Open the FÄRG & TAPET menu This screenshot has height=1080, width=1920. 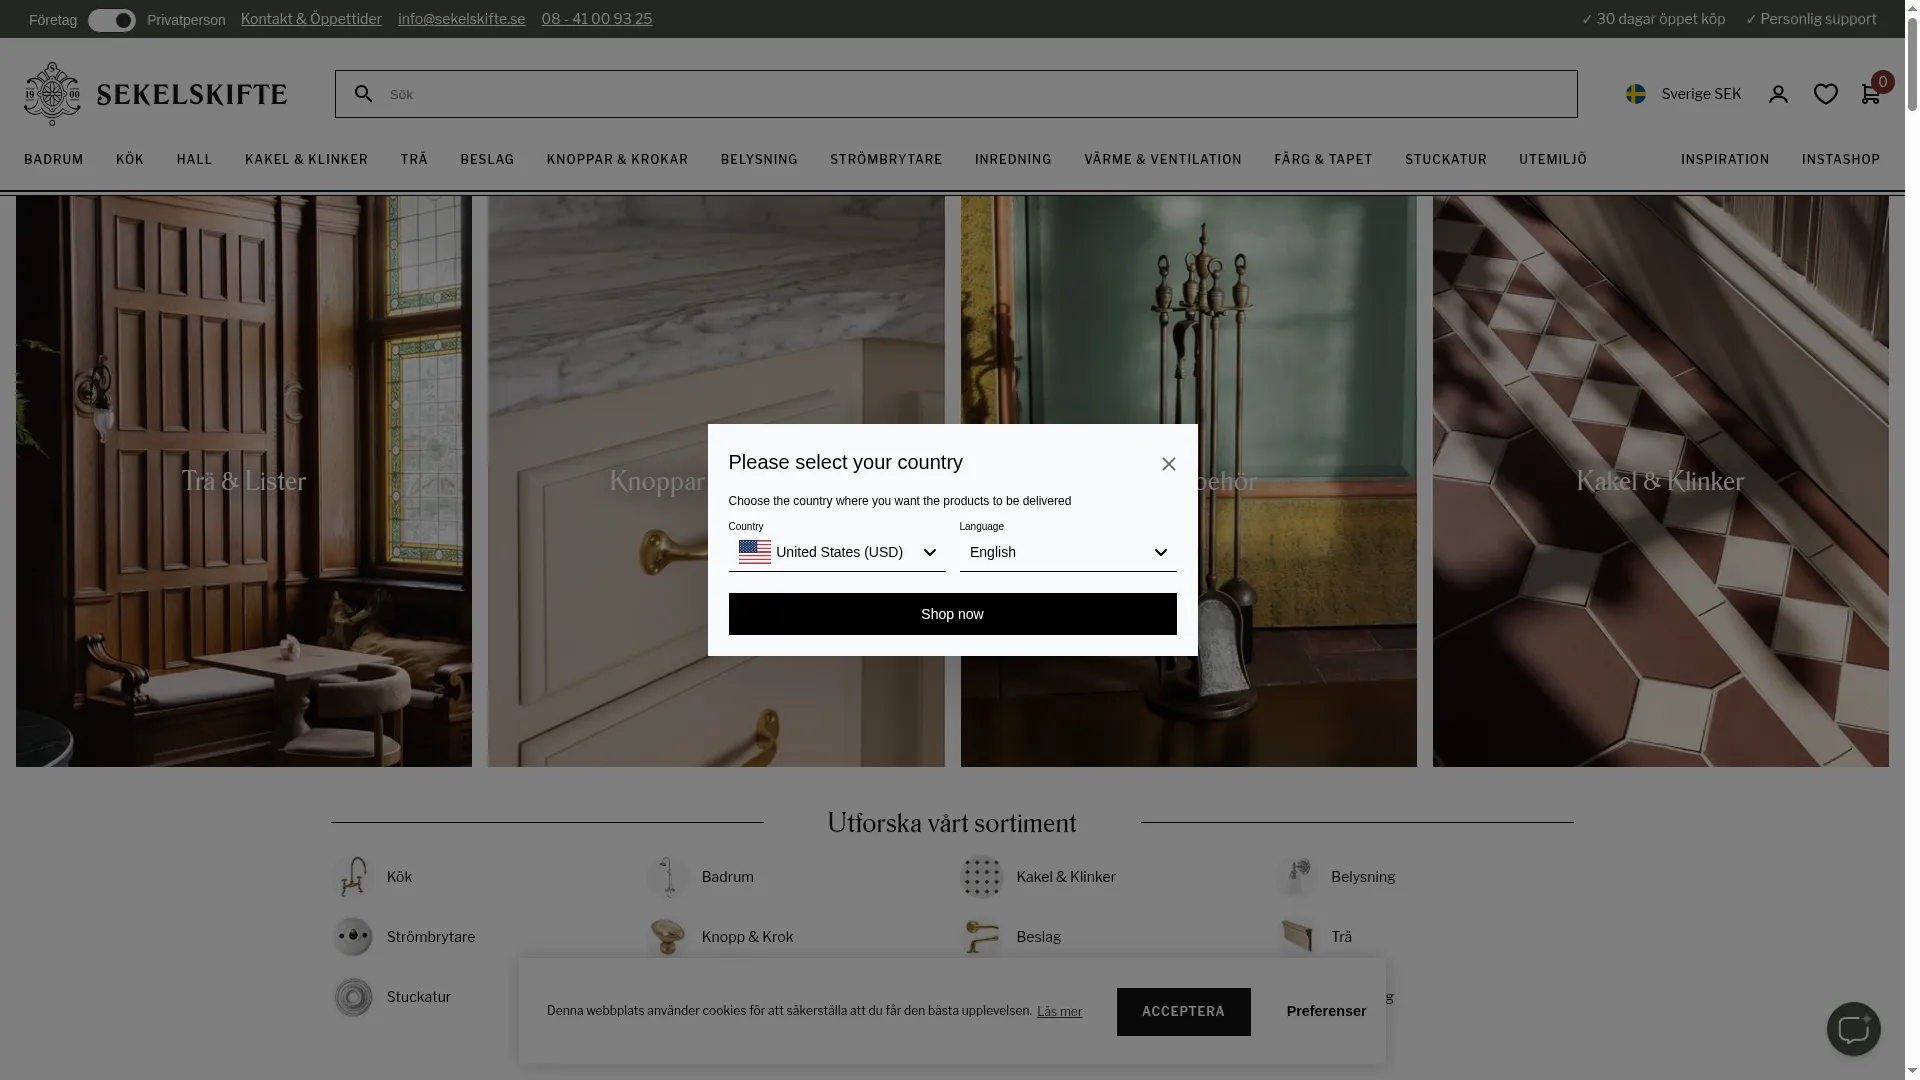click(1323, 160)
